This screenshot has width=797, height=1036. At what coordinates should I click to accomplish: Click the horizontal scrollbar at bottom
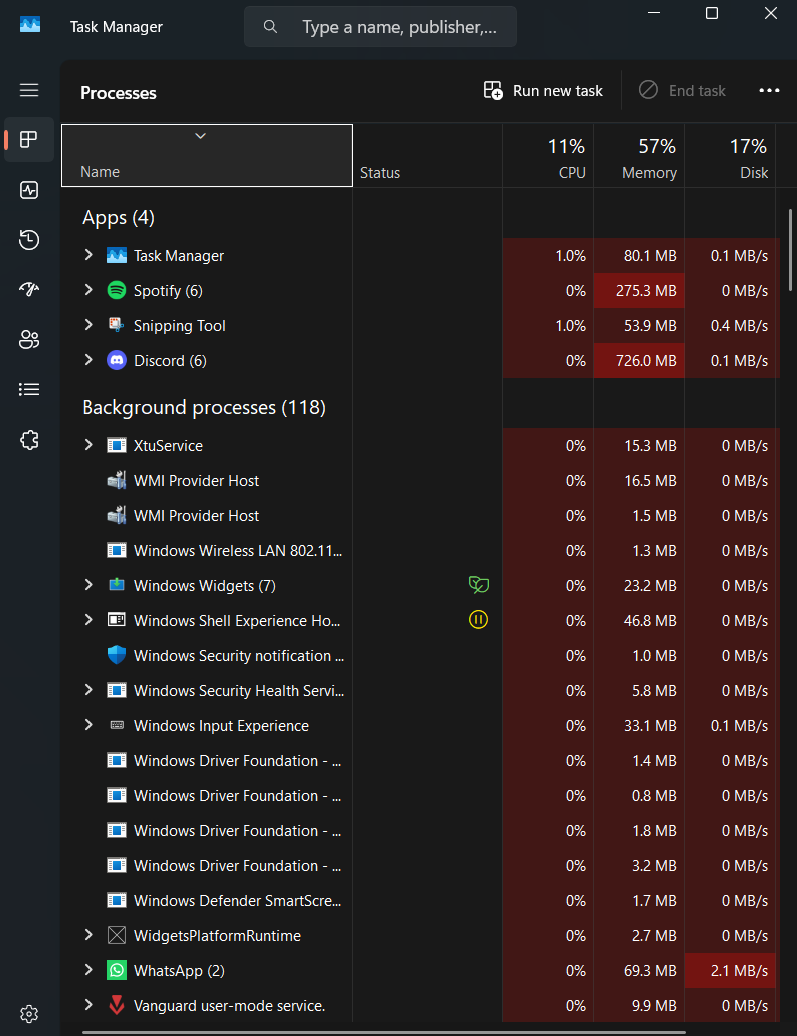pyautogui.click(x=383, y=1031)
